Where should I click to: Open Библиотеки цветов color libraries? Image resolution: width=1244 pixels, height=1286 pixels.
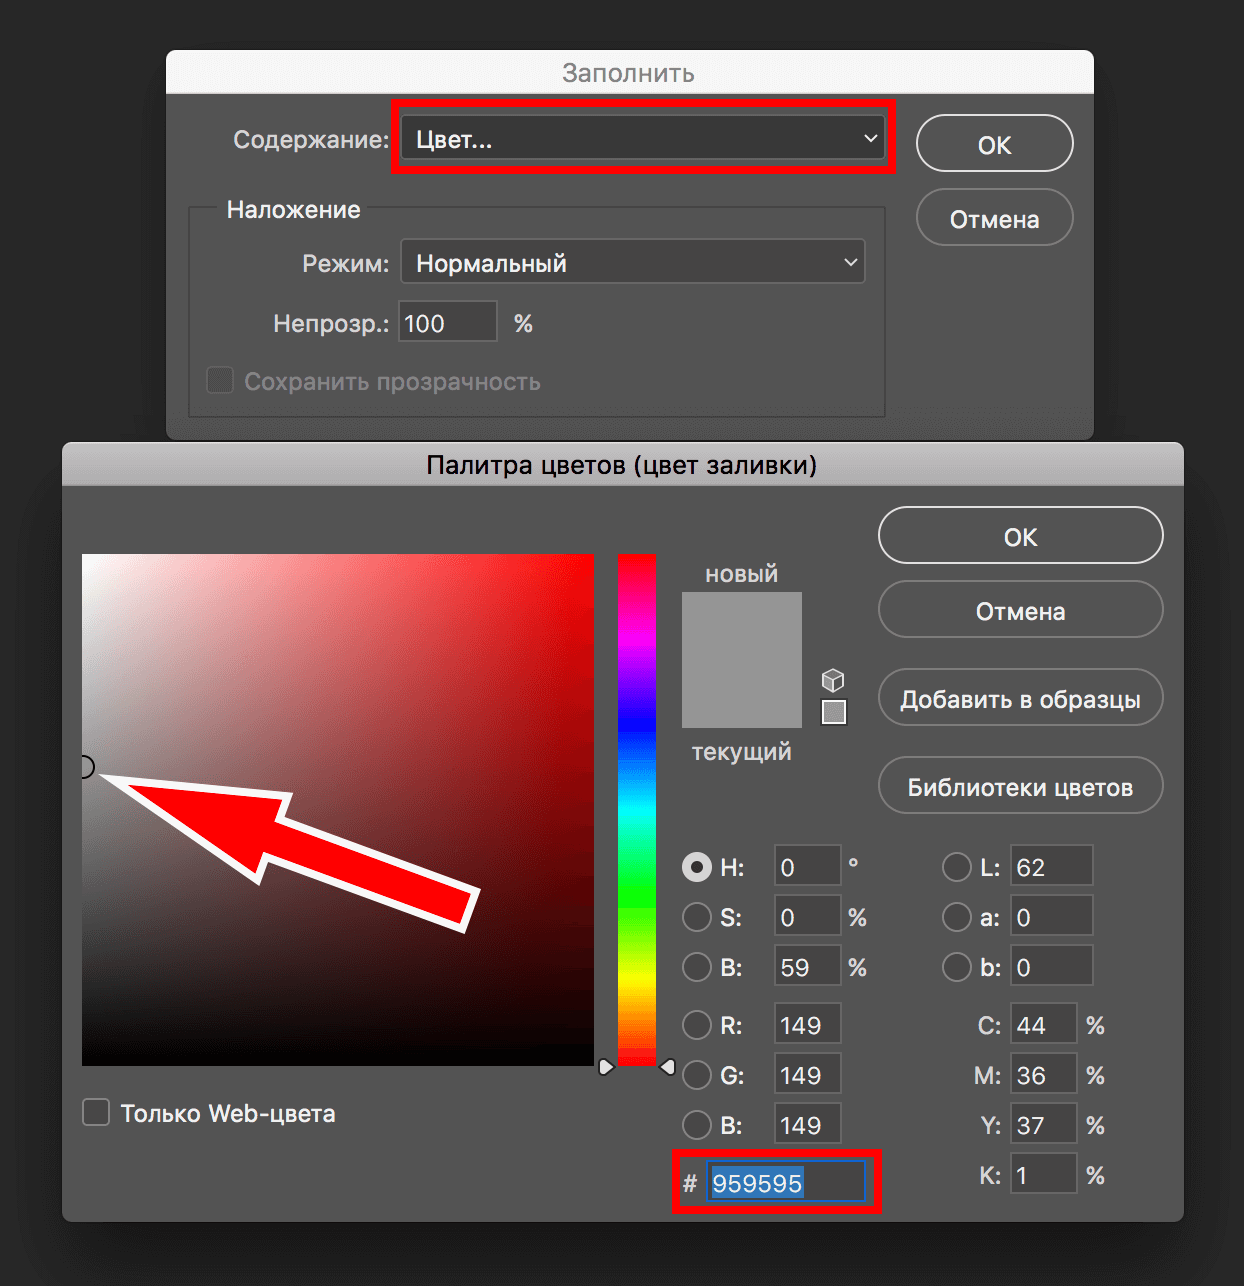[1020, 787]
